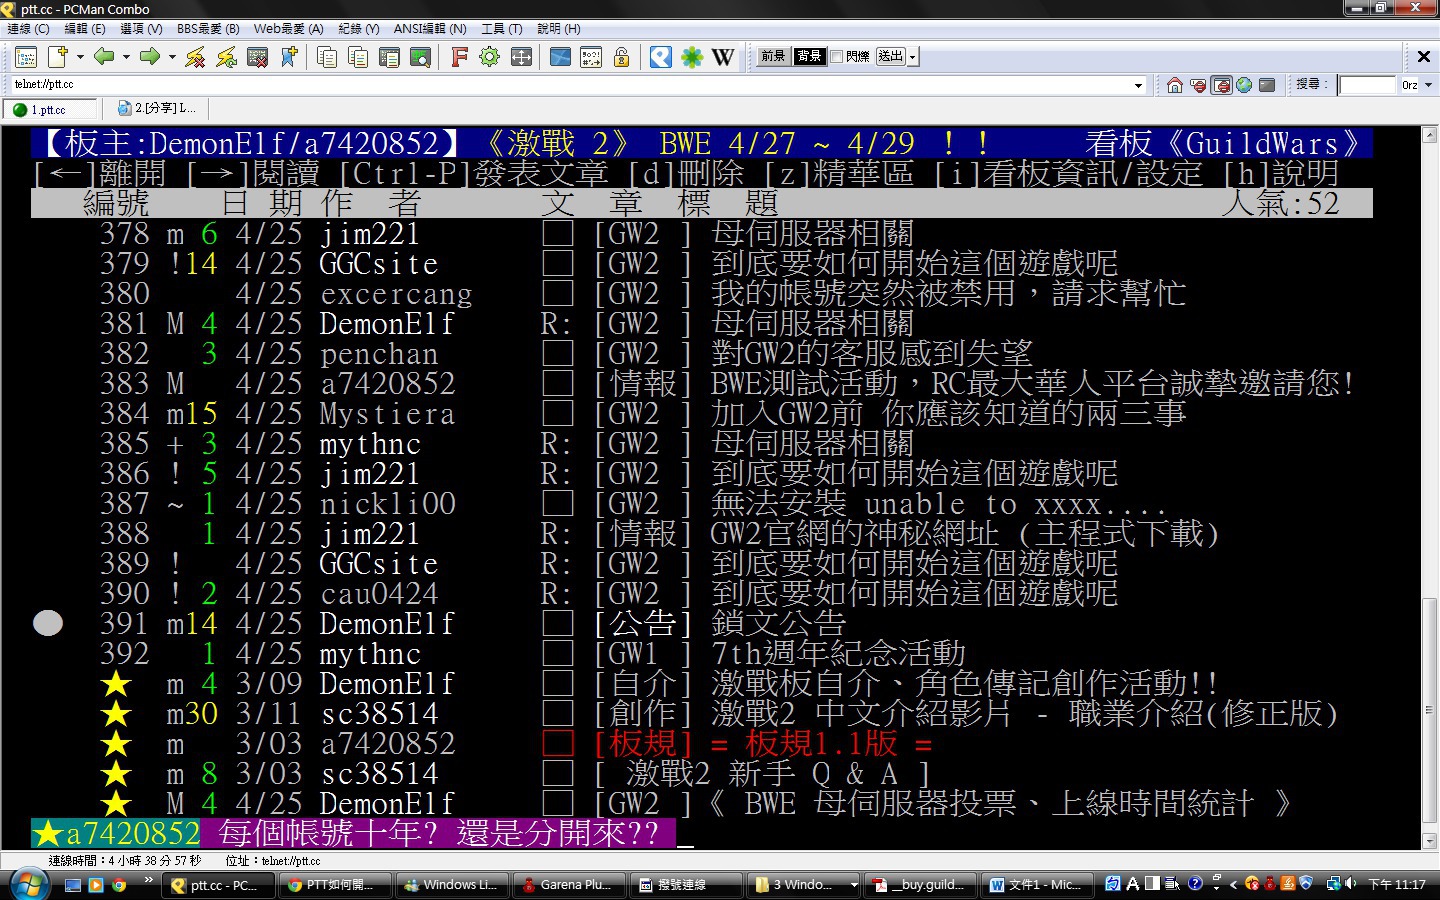Open the 連線 (C) menu
Image resolution: width=1440 pixels, height=900 pixels.
tap(28, 29)
